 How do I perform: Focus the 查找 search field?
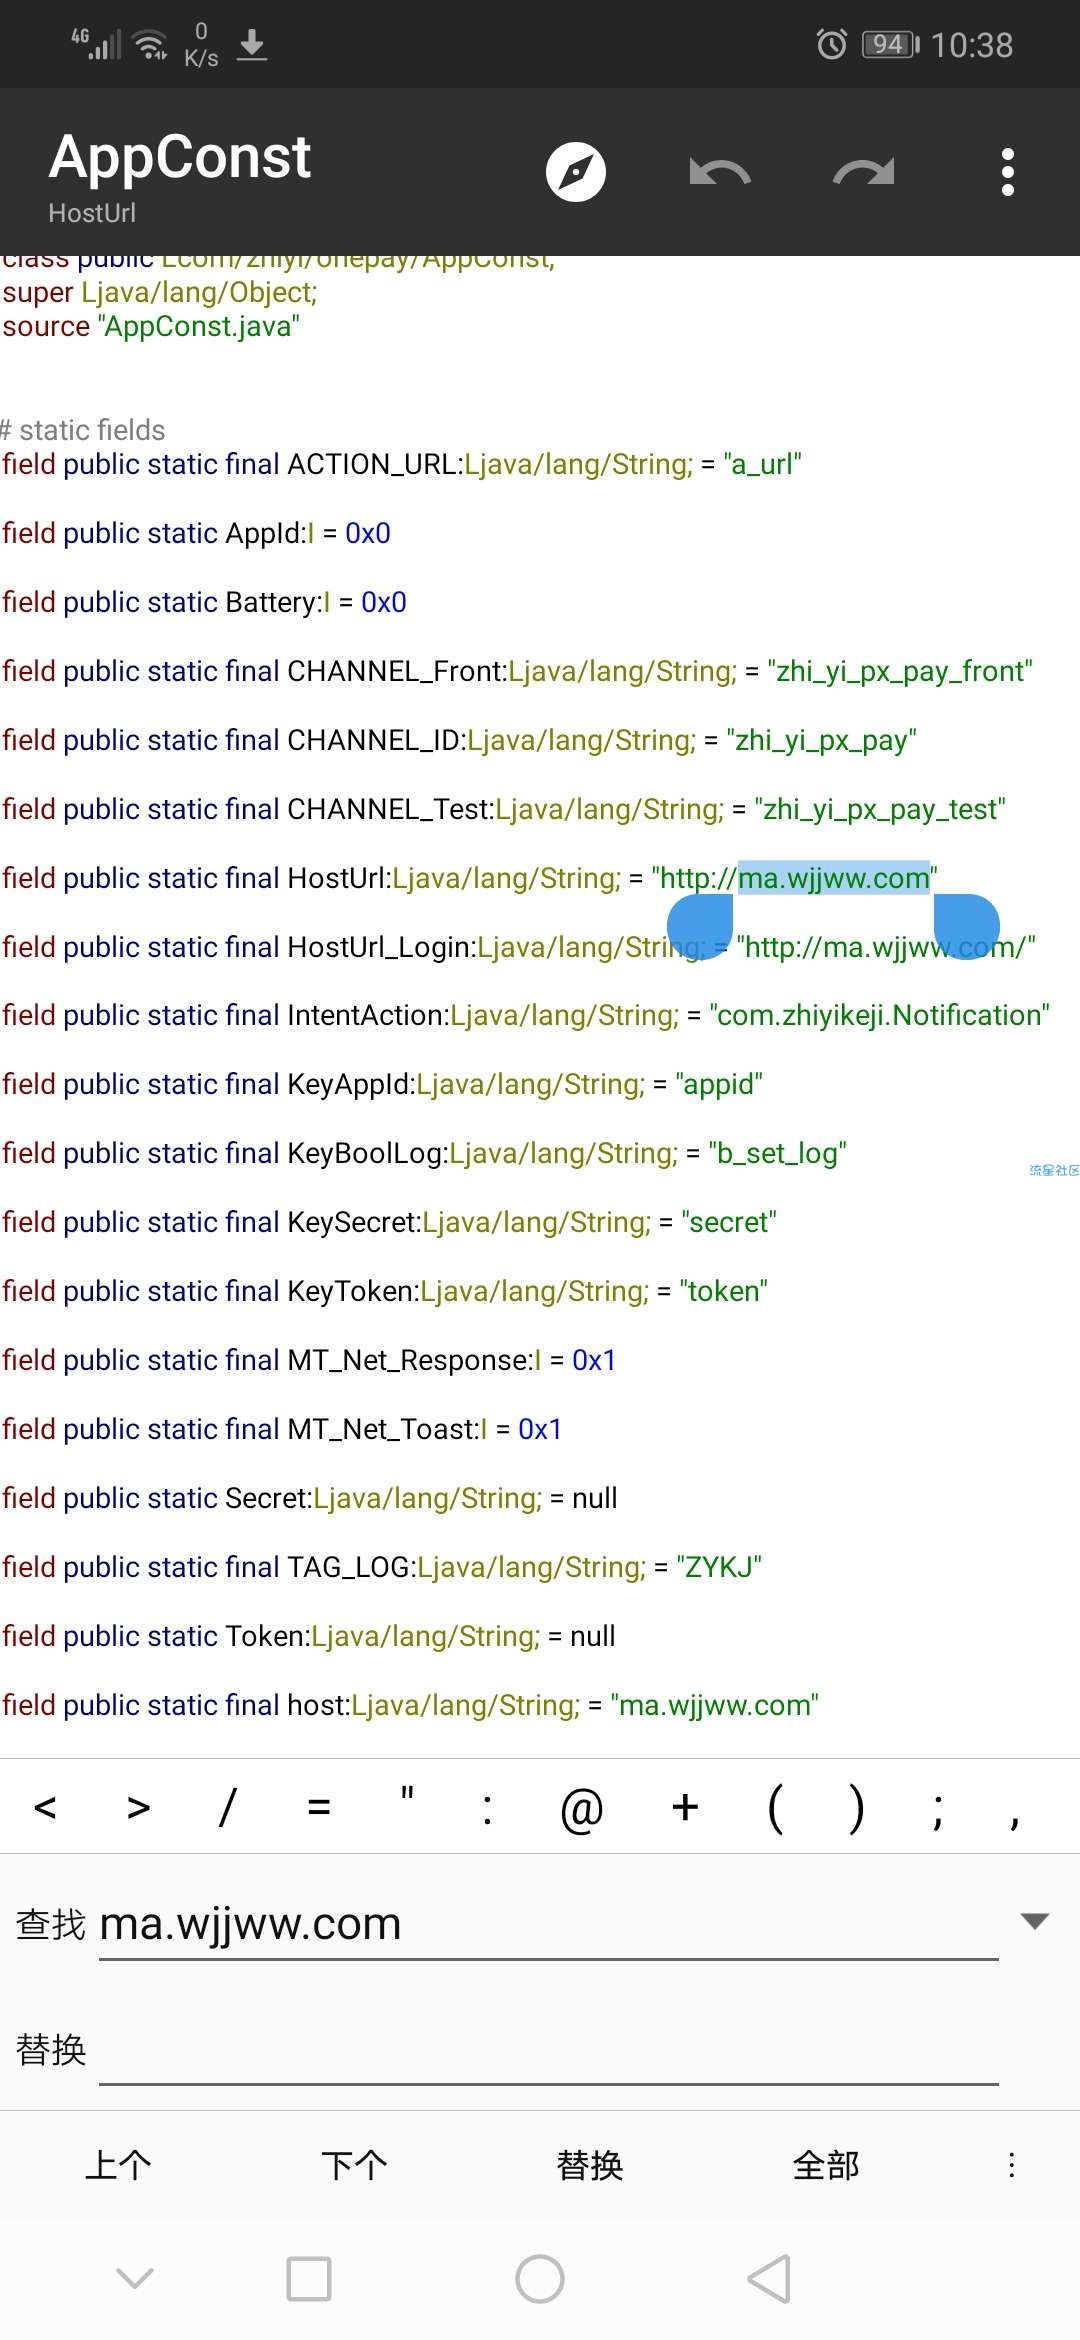click(549, 1924)
